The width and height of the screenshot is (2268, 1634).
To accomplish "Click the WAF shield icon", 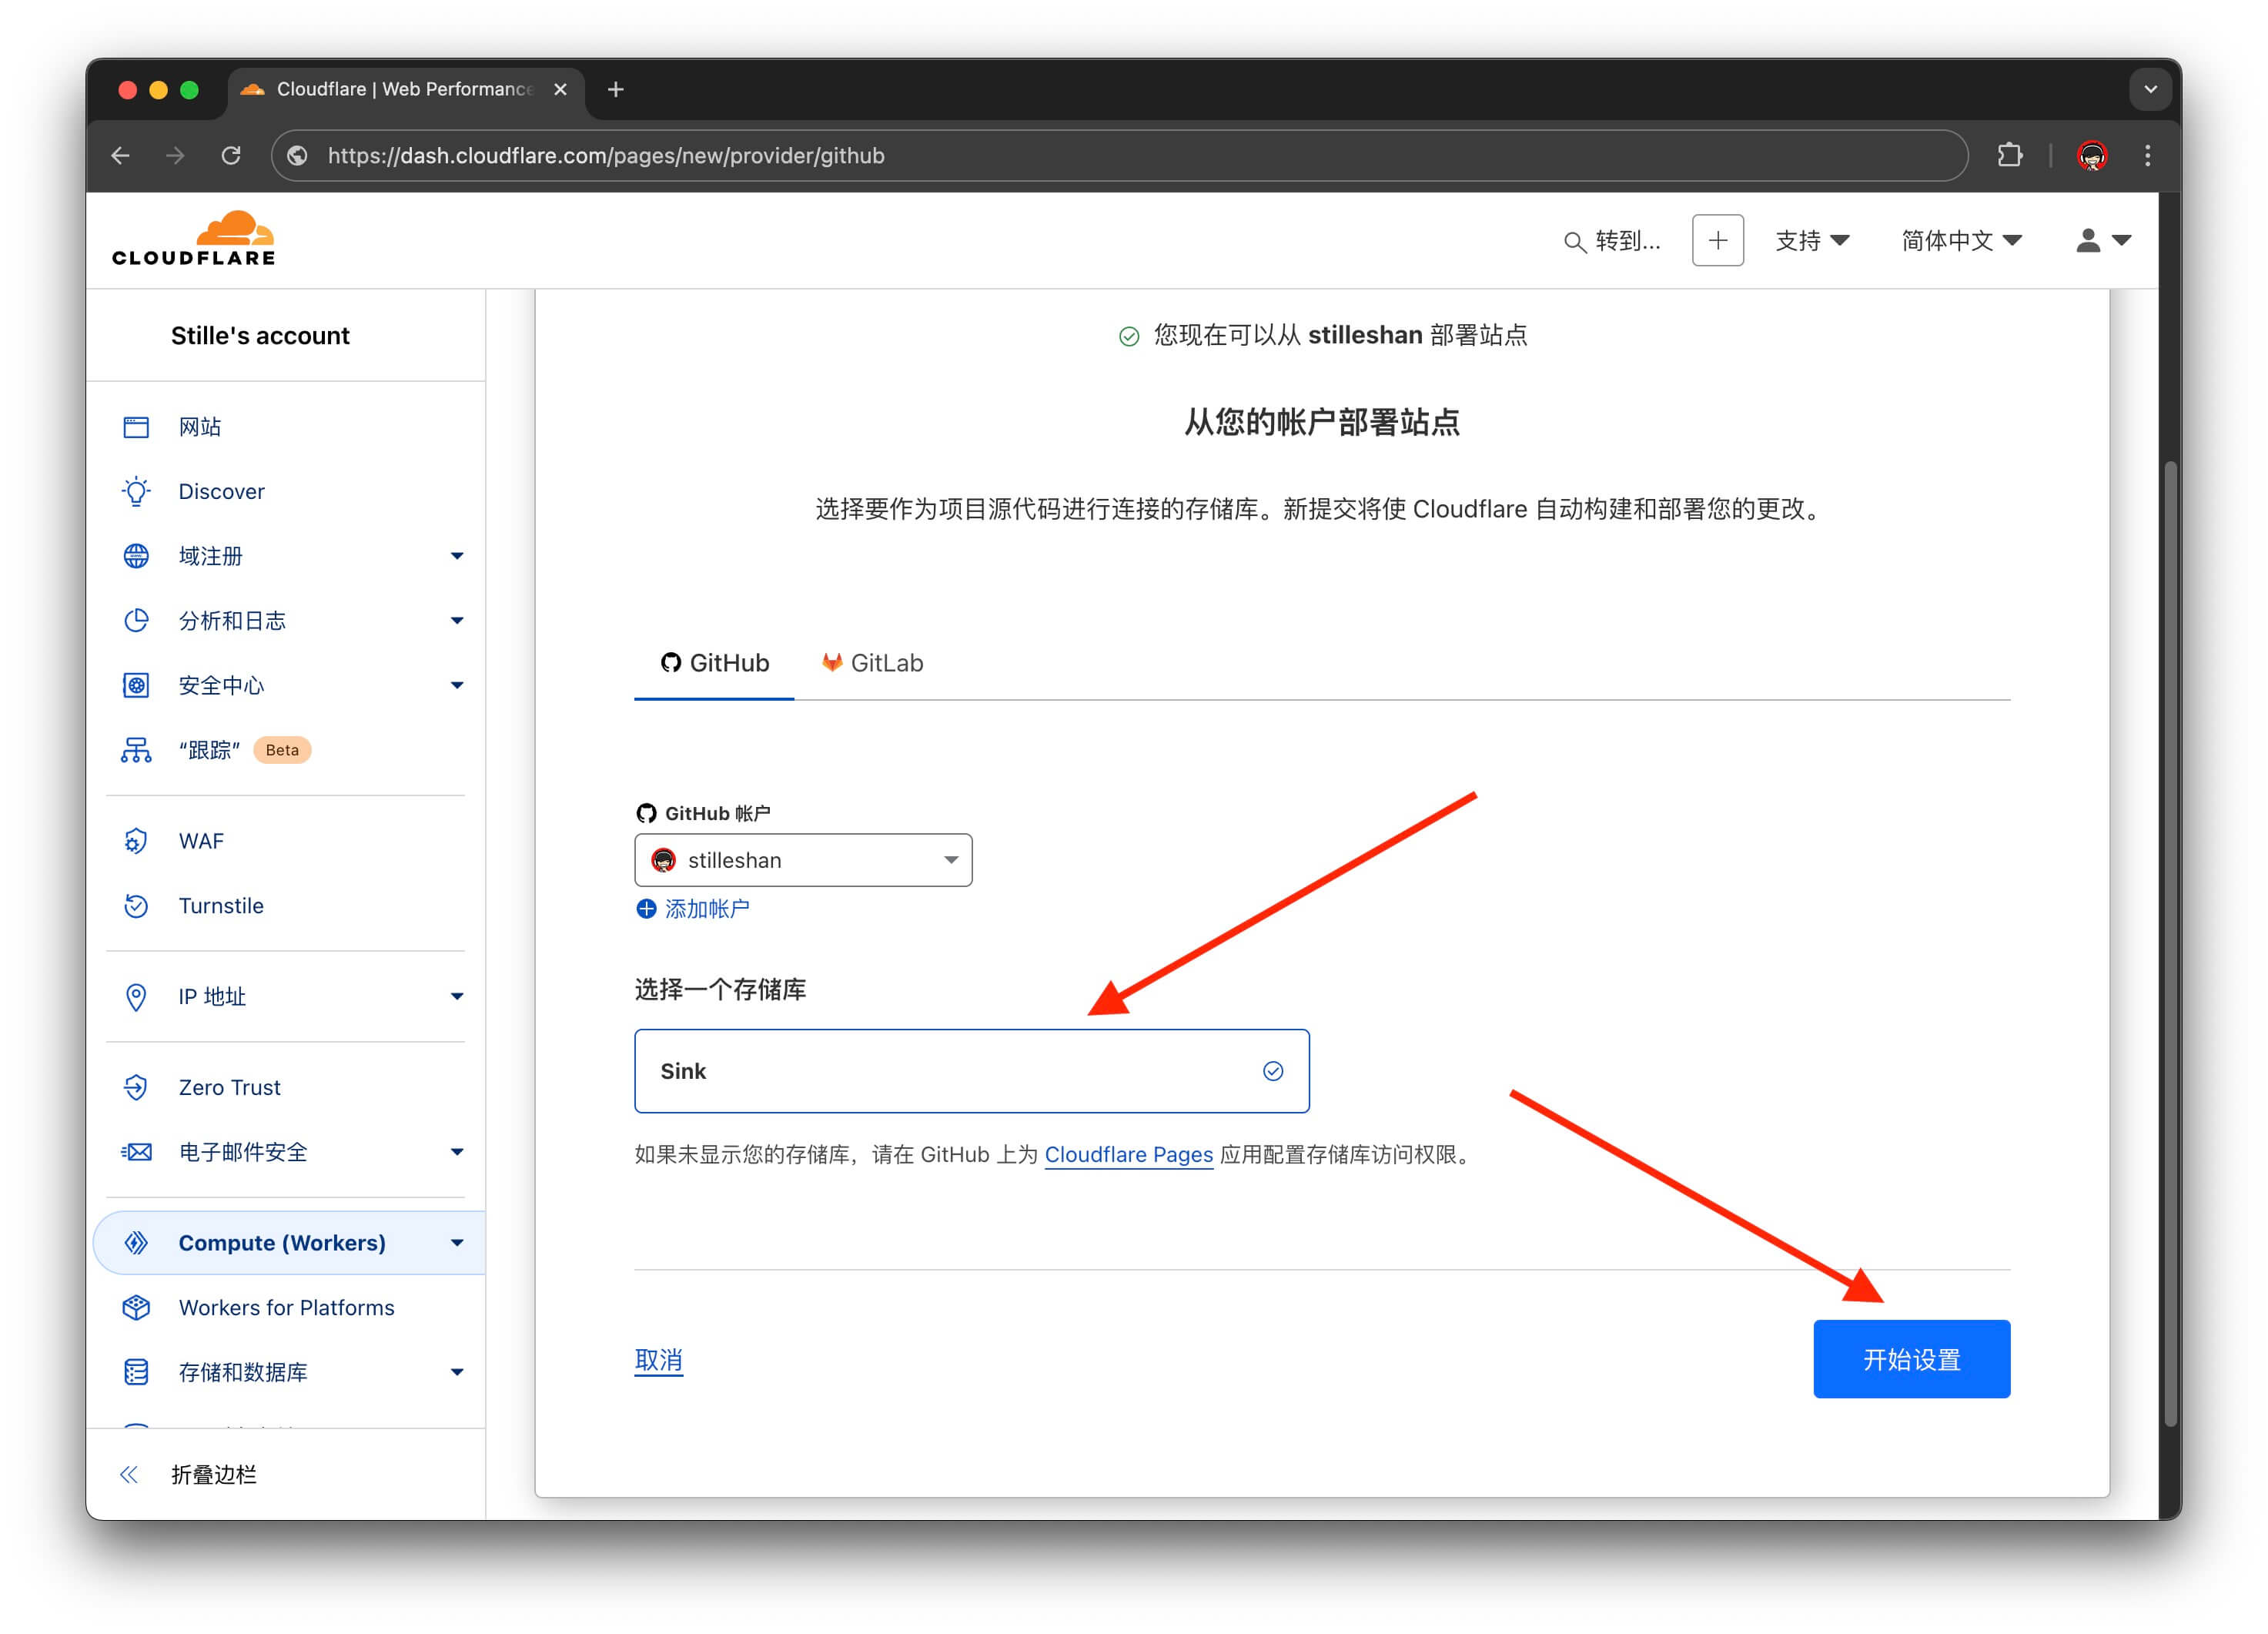I will [136, 841].
